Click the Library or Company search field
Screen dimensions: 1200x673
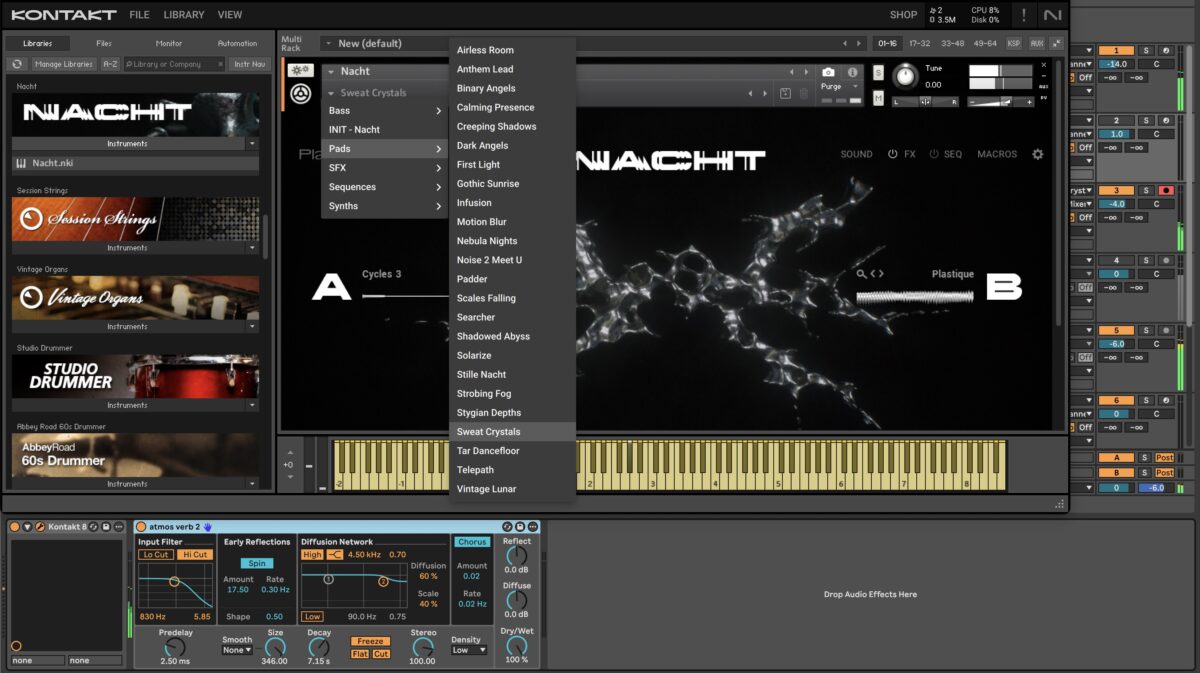[x=175, y=64]
